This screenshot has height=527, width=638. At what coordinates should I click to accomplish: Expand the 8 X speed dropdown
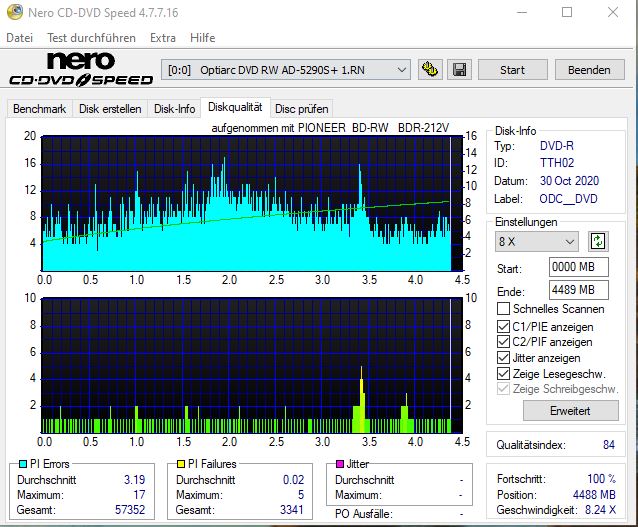click(x=537, y=241)
